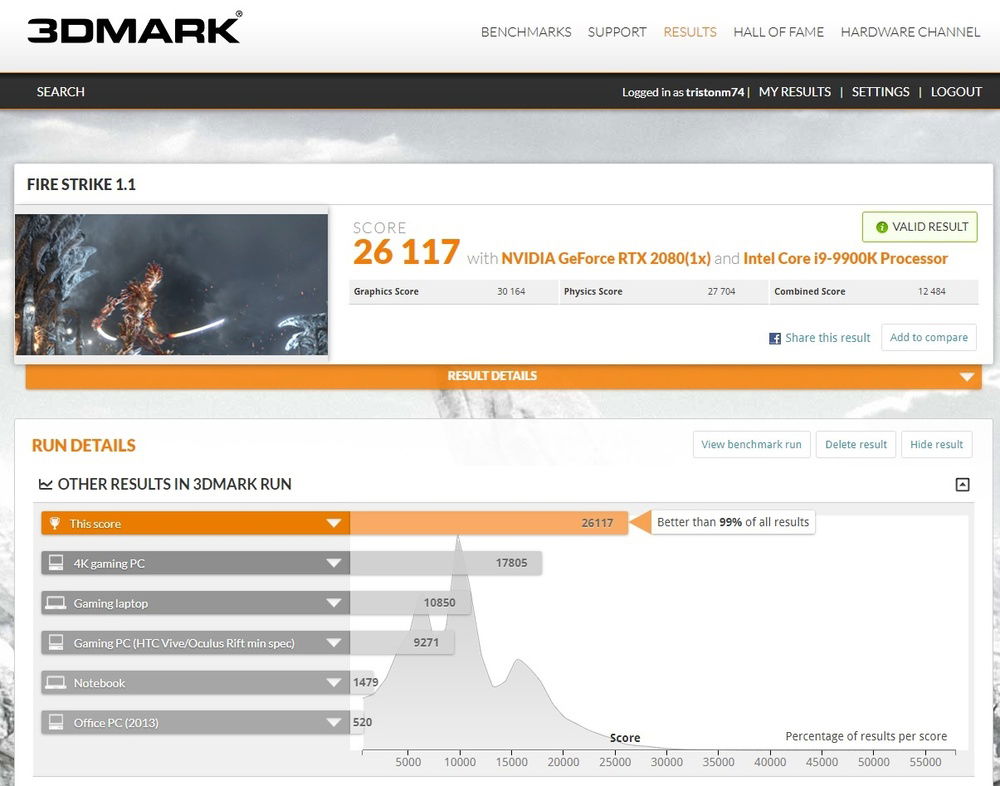Click the Facebook share icon
Viewport: 1000px width, 786px height.
(774, 339)
